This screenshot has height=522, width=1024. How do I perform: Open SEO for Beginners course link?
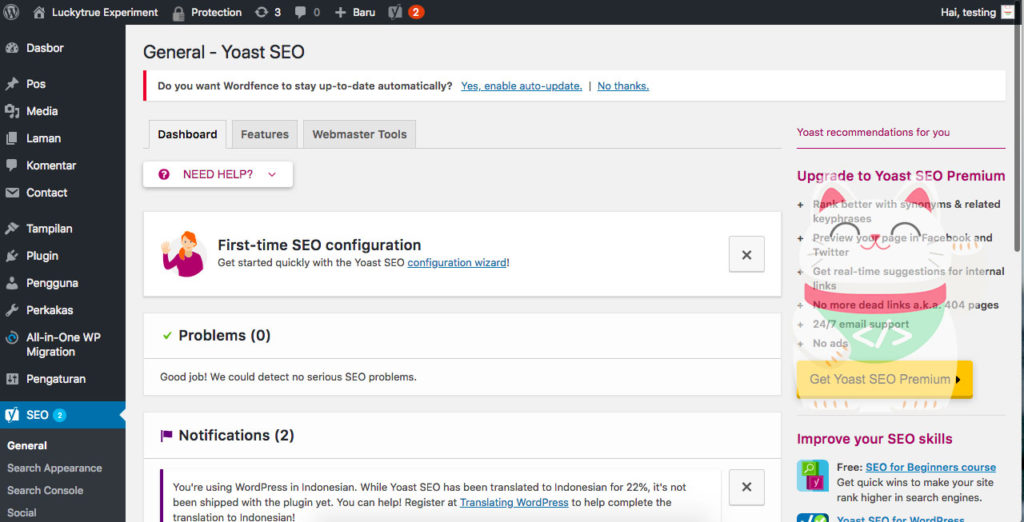931,467
